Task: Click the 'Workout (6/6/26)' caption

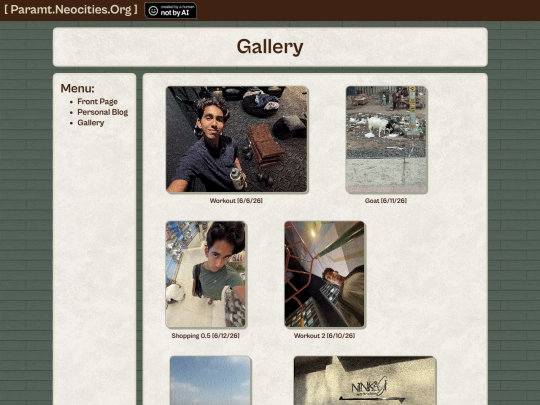Action: coord(236,200)
